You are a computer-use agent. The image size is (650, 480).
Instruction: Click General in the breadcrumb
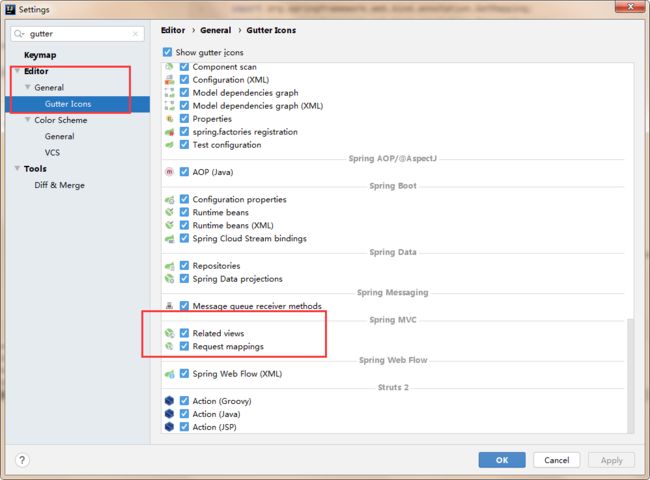click(x=216, y=30)
